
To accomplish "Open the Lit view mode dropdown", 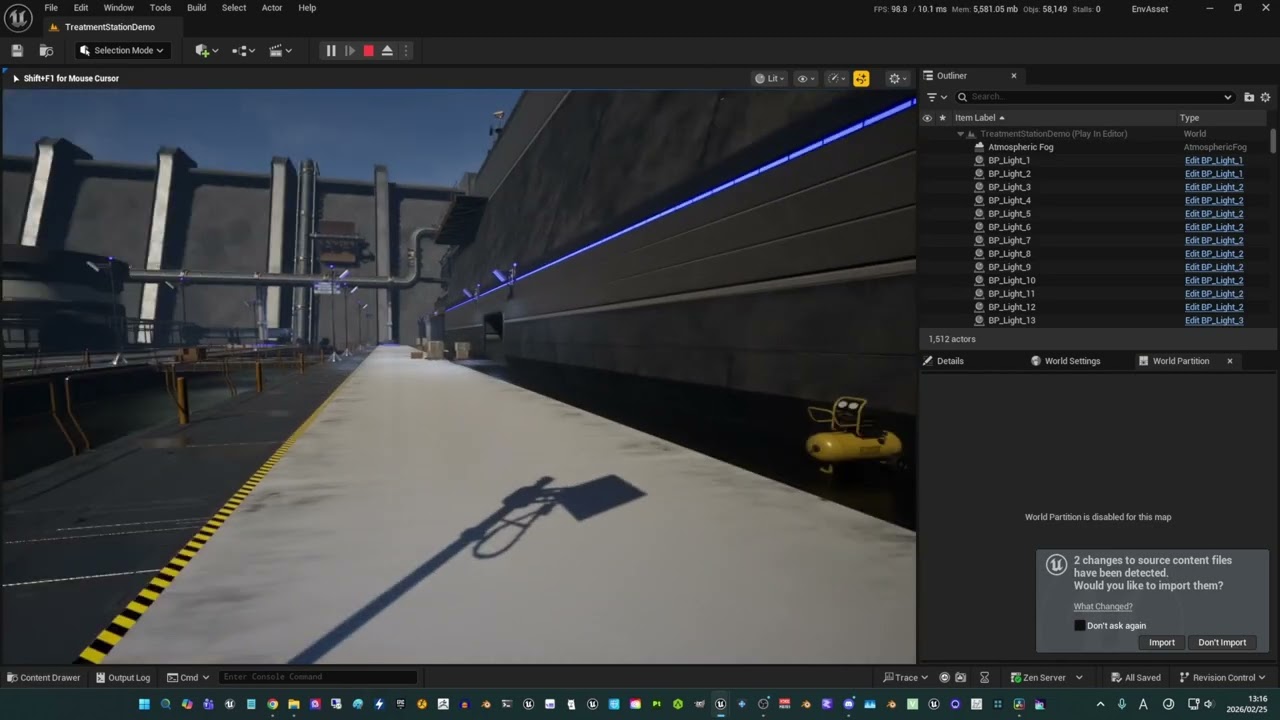I will pyautogui.click(x=770, y=78).
